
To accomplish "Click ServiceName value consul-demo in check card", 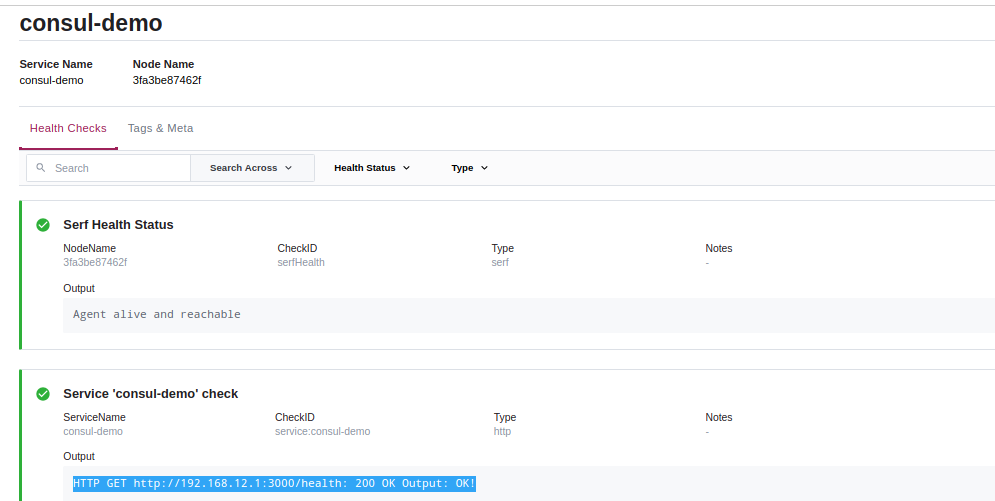I will pos(93,431).
